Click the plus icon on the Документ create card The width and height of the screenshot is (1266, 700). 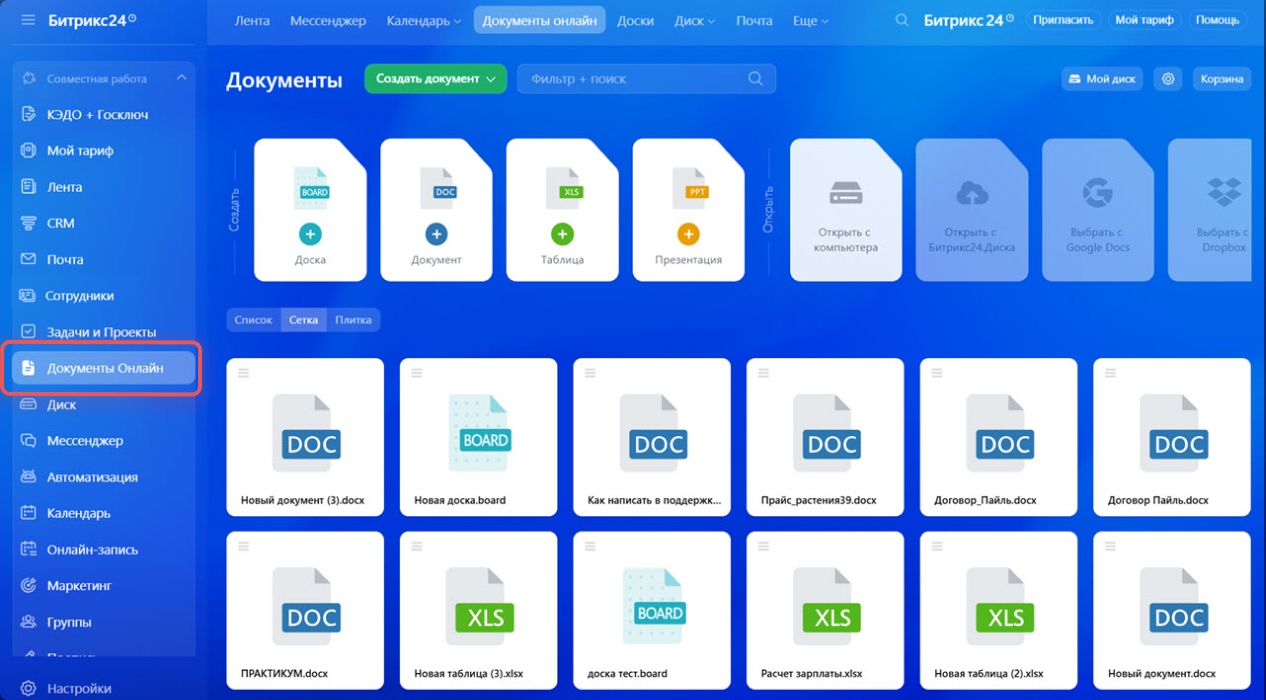(x=436, y=234)
